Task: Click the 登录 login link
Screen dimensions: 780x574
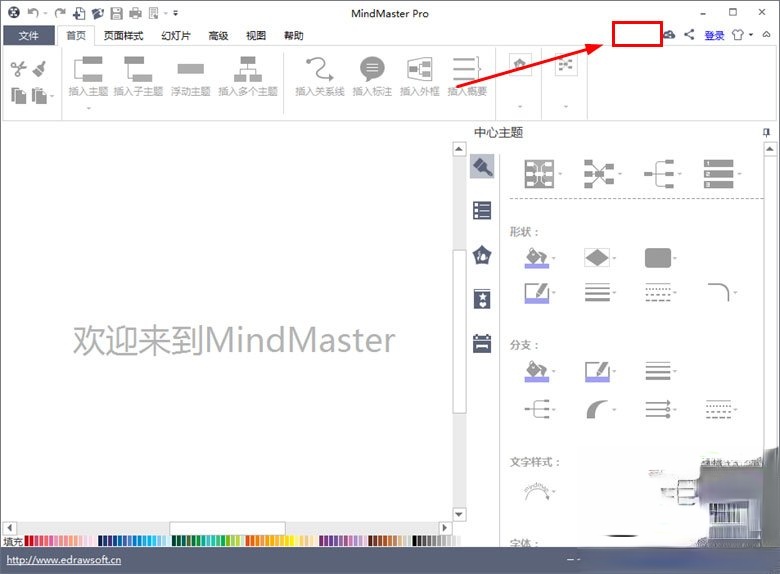Action: tap(714, 35)
